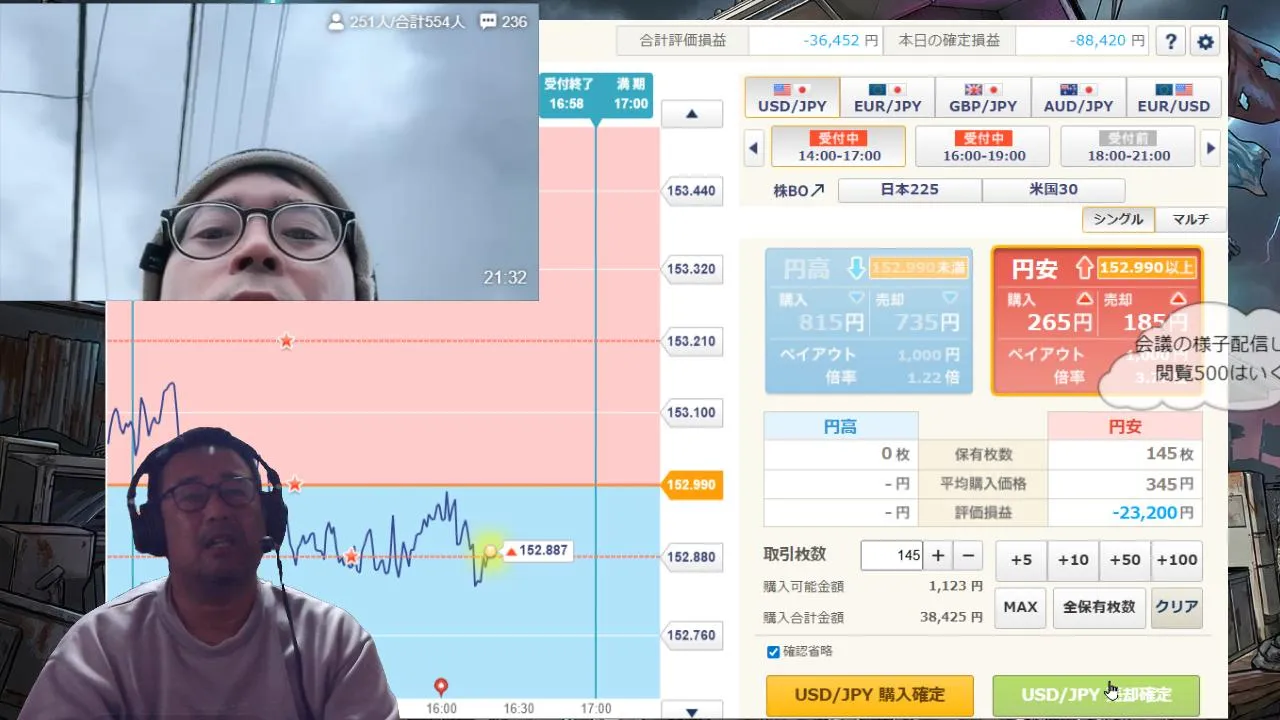Clear quantity with クリア button
Image resolution: width=1280 pixels, height=720 pixels.
pyautogui.click(x=1176, y=607)
